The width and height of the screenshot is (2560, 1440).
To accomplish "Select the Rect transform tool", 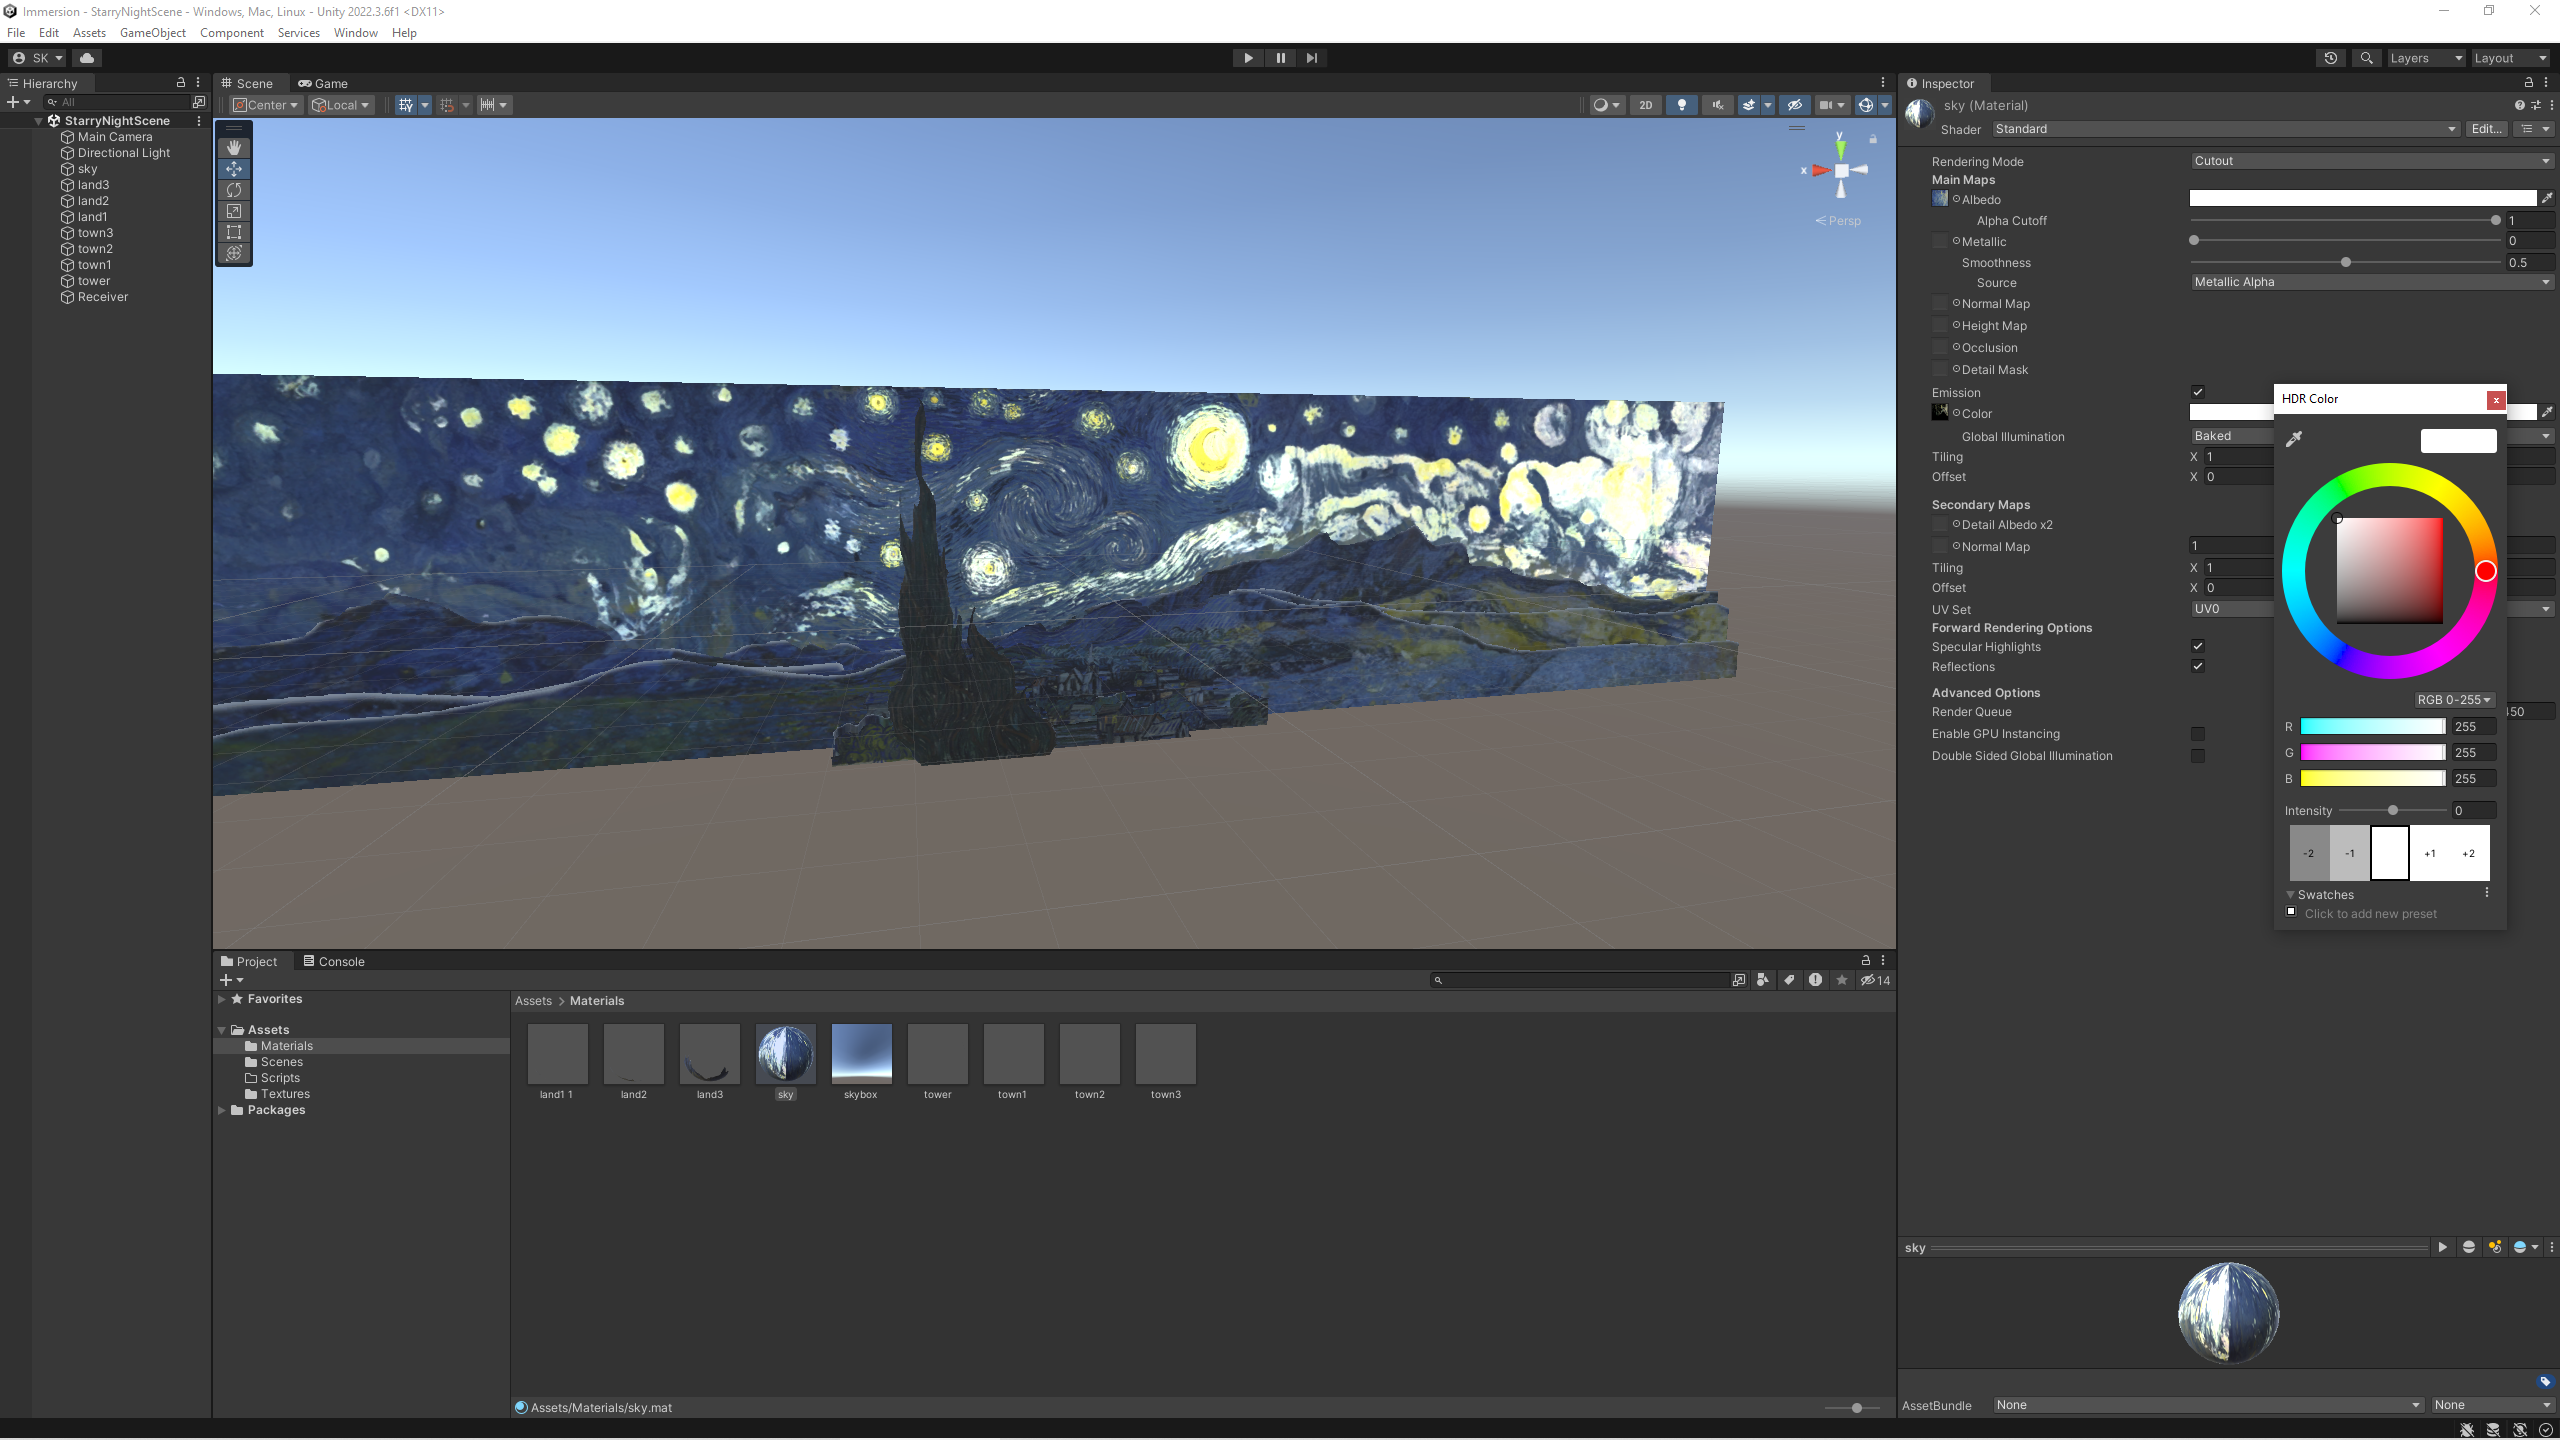I will [x=234, y=232].
